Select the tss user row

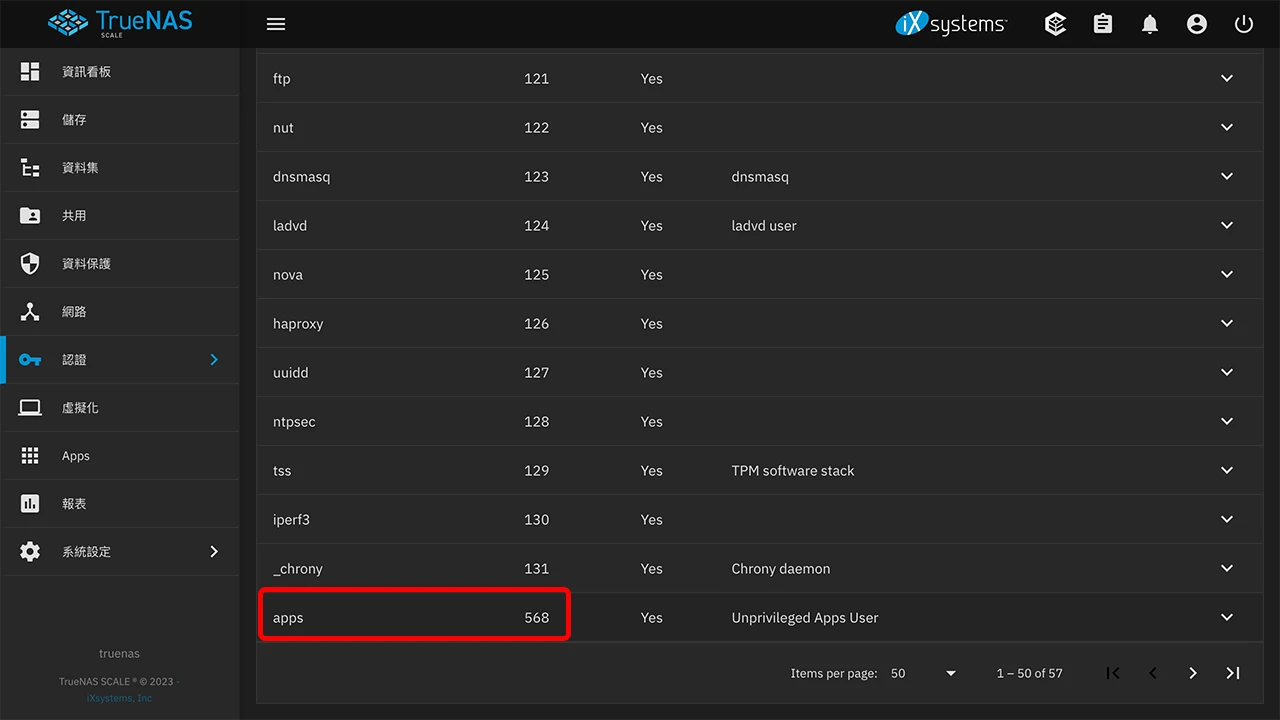pyautogui.click(x=283, y=471)
